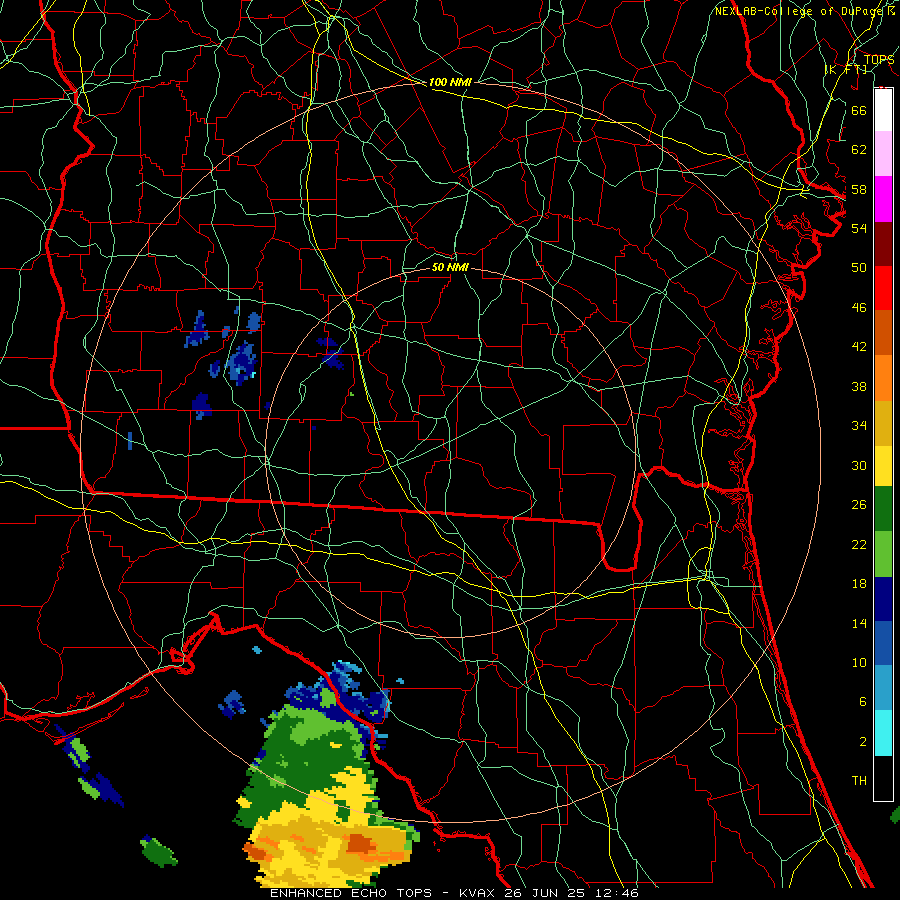Click the legend value "66"
Image resolution: width=900 pixels, height=900 pixels.
(859, 110)
